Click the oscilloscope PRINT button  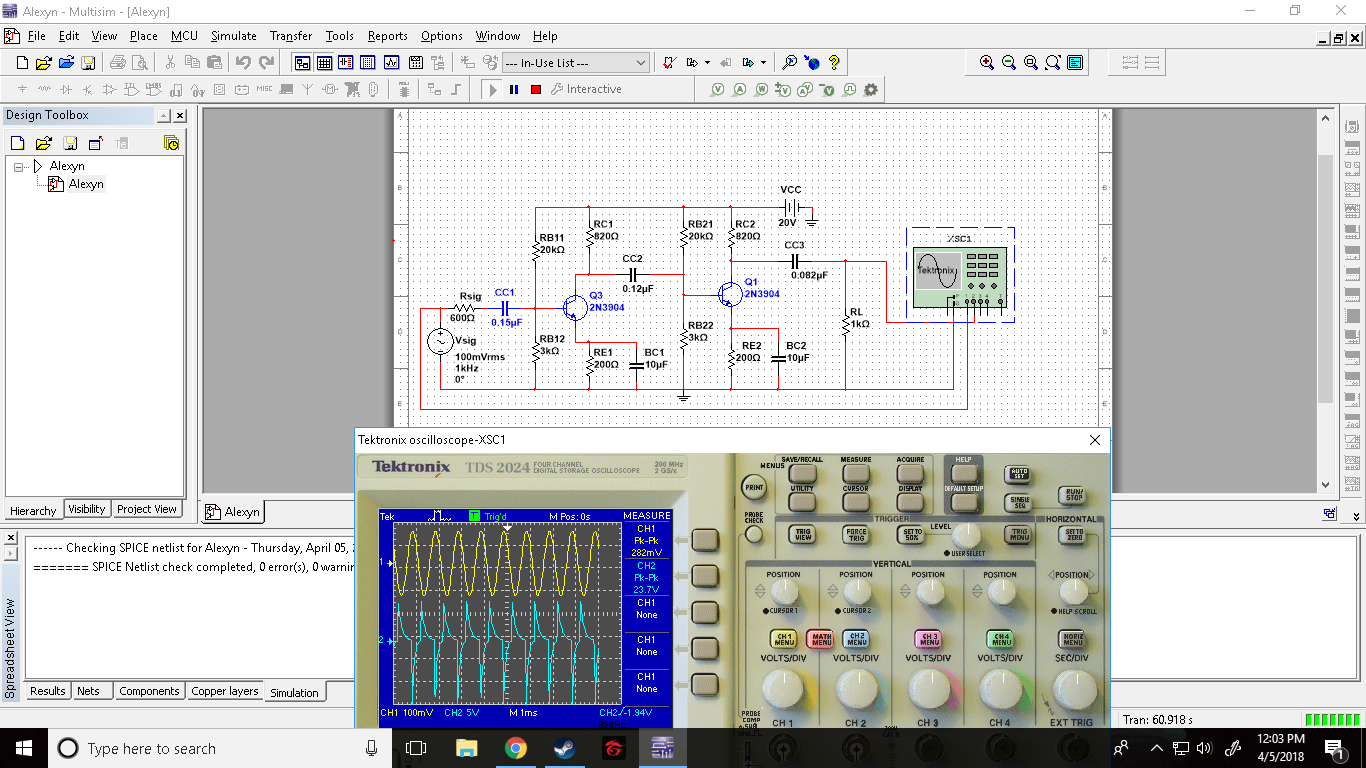[754, 488]
